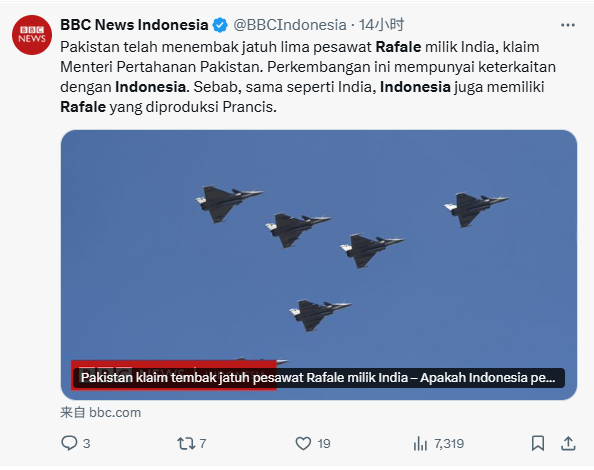Click the article headline caption overlay
The image size is (594, 470).
tap(318, 378)
